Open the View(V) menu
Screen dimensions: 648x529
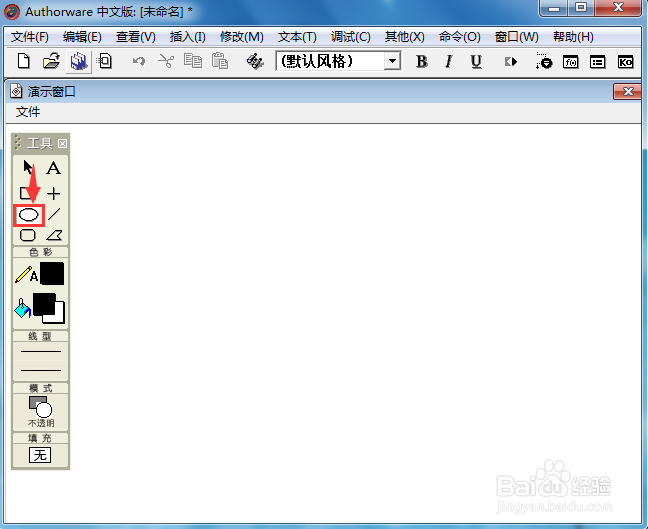(x=136, y=37)
